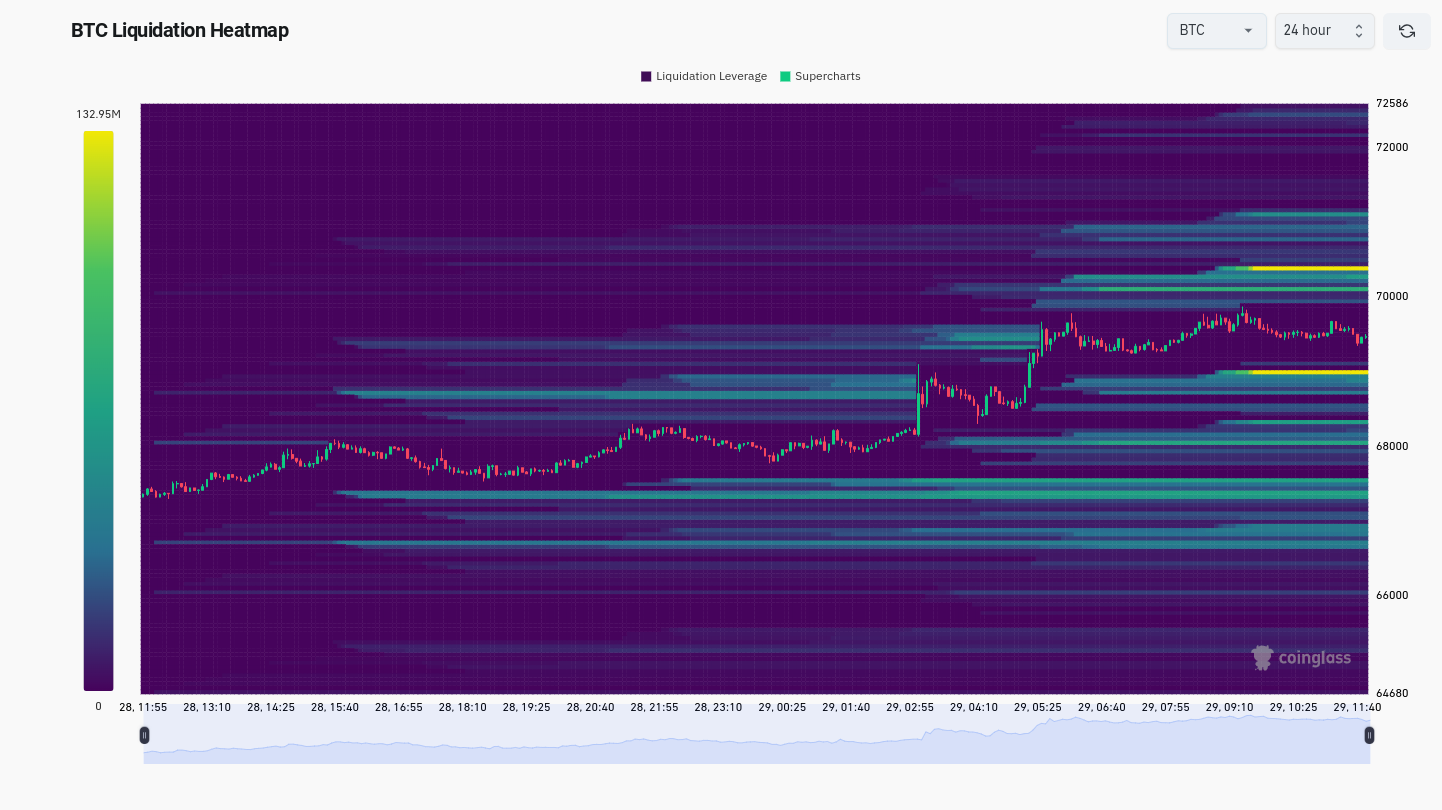Toggle the Liquidation Leverage series label
This screenshot has height=810, width=1442.
[x=711, y=77]
